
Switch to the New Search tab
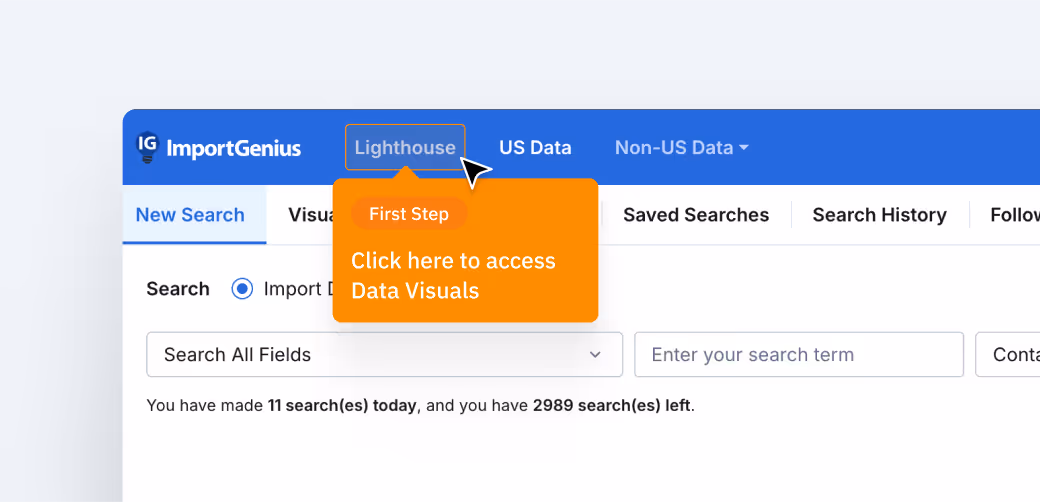[190, 215]
